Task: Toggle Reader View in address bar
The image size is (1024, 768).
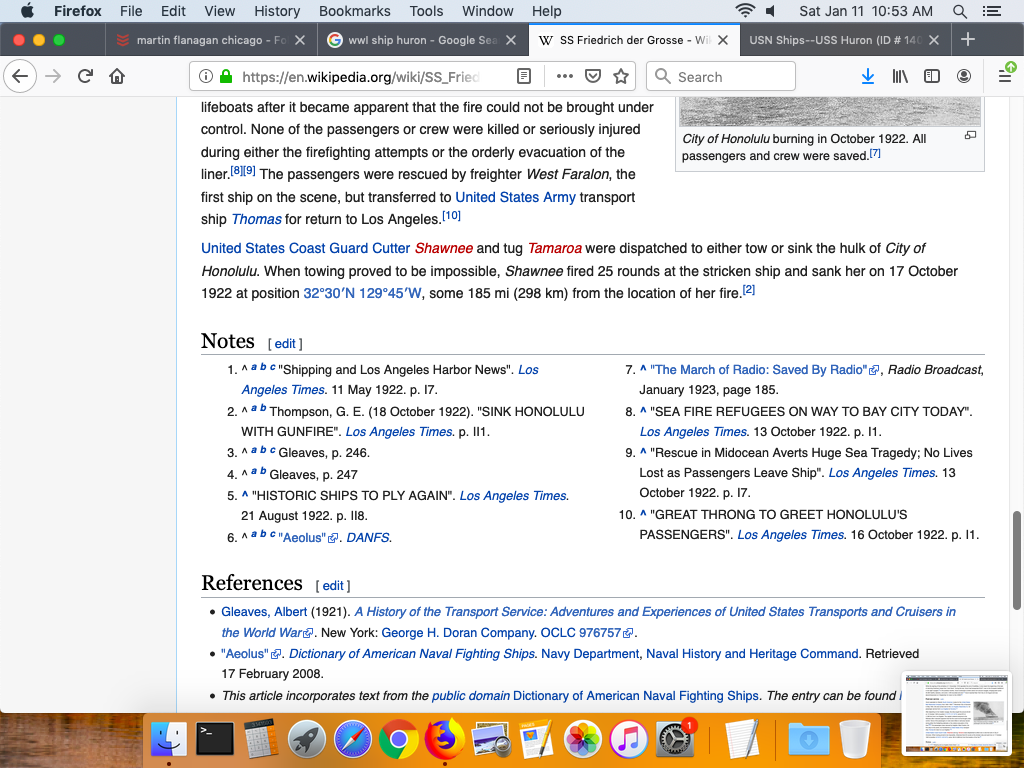Action: [524, 77]
